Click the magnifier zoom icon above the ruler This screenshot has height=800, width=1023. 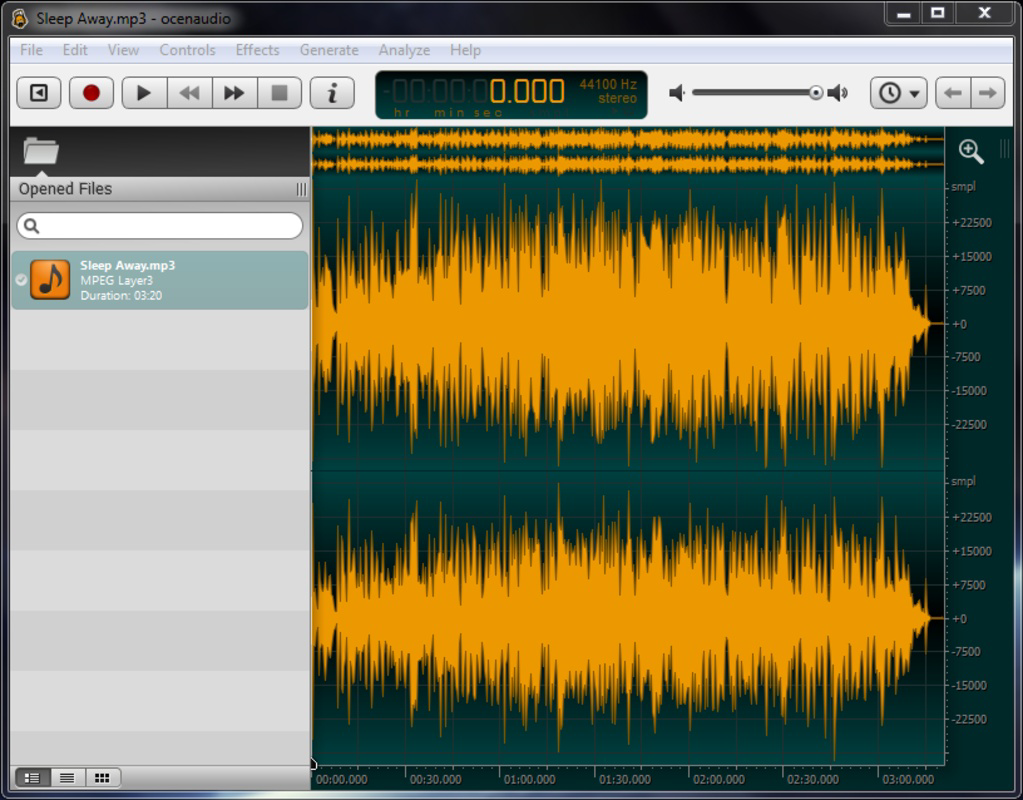tap(968, 150)
